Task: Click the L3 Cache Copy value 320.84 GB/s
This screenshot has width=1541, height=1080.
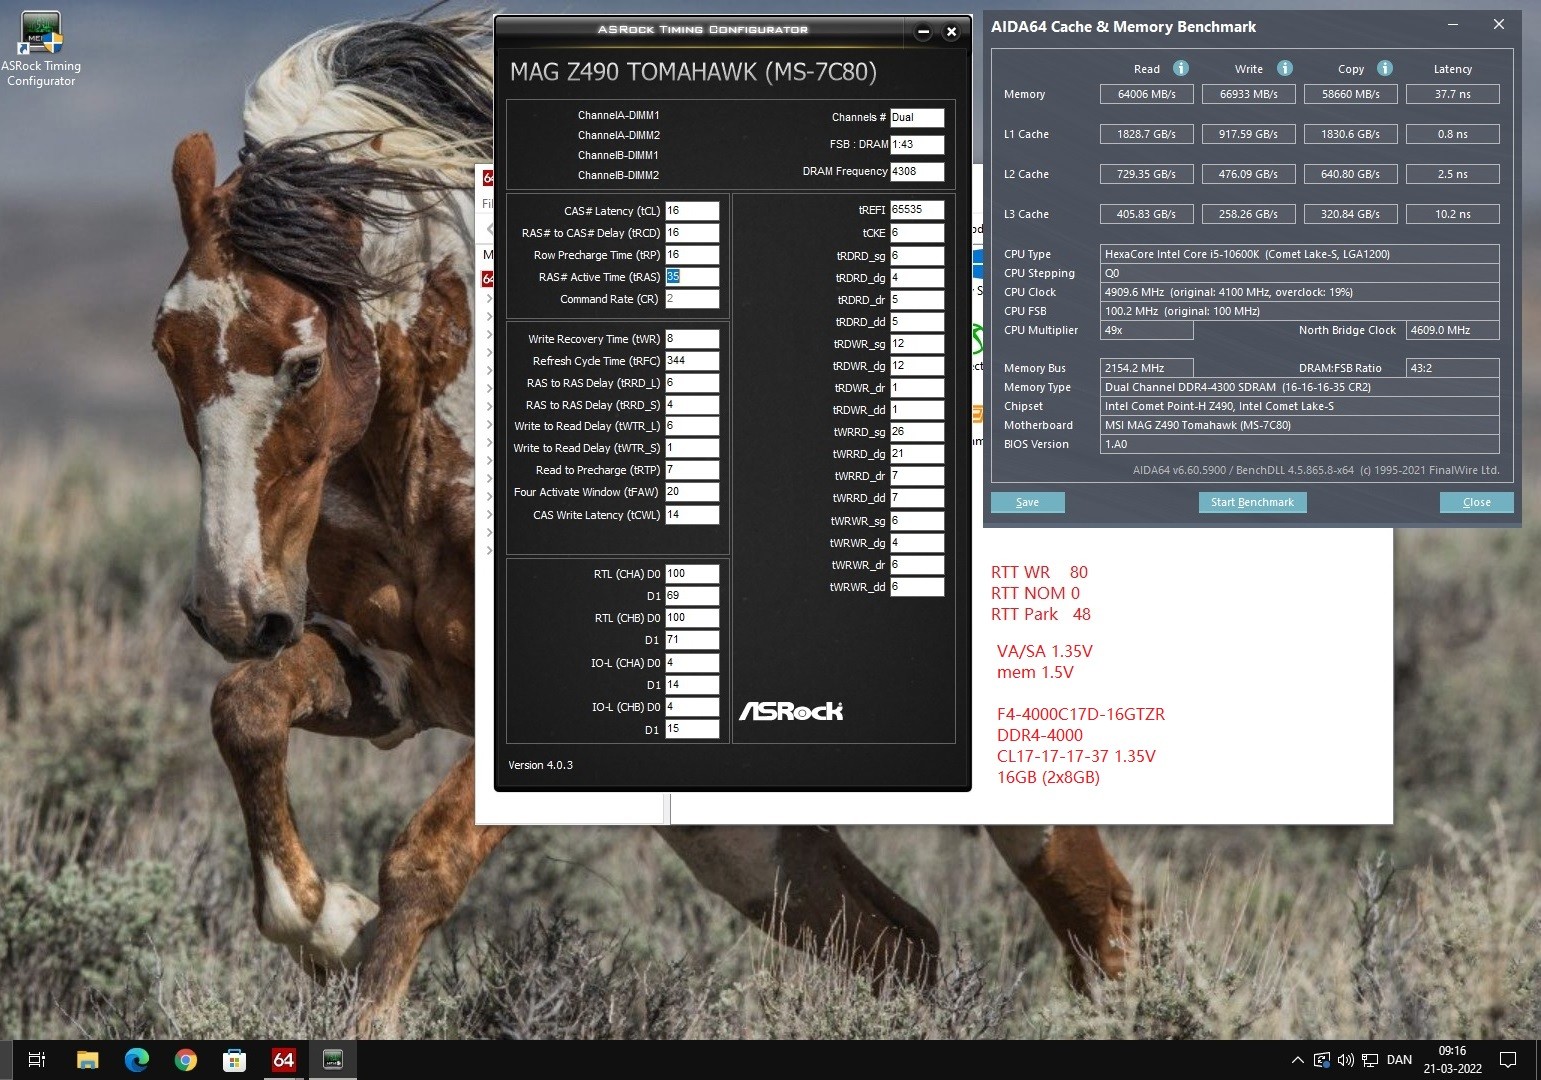Action: pyautogui.click(x=1350, y=214)
